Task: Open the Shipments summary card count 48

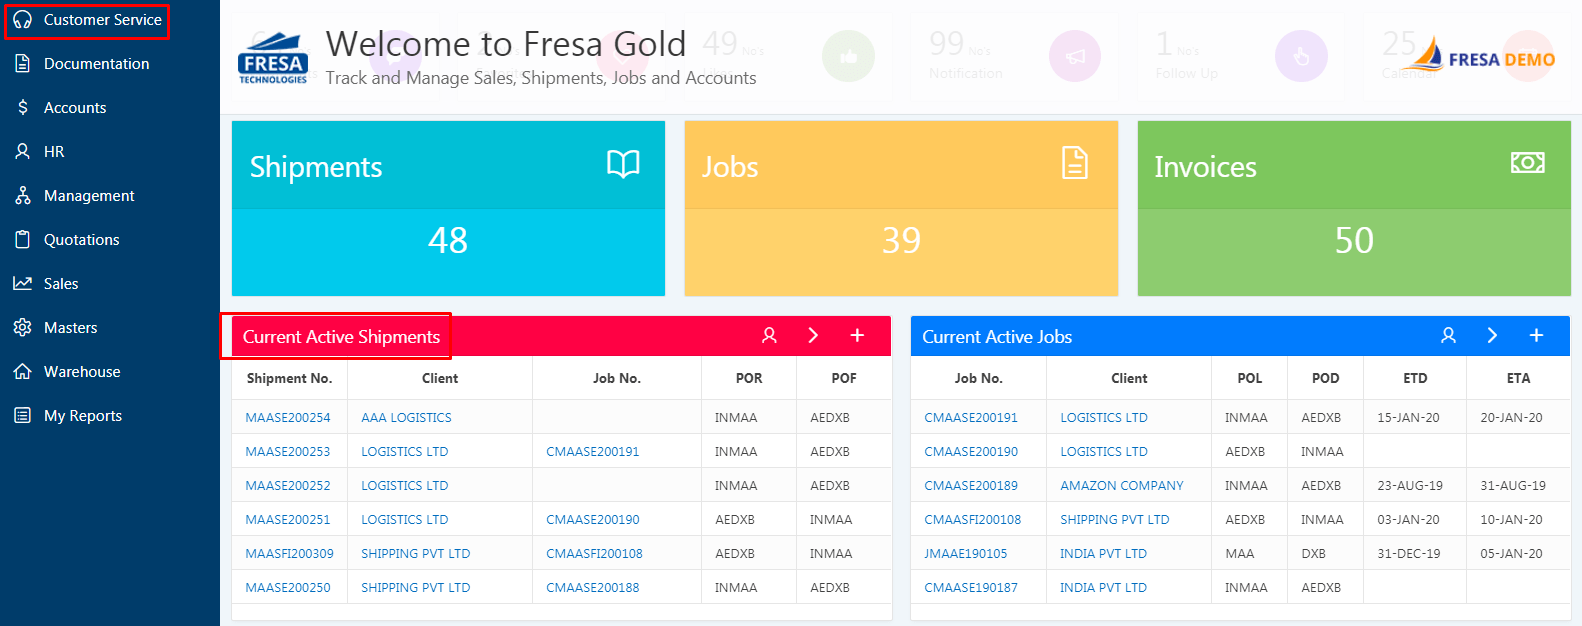Action: point(448,241)
